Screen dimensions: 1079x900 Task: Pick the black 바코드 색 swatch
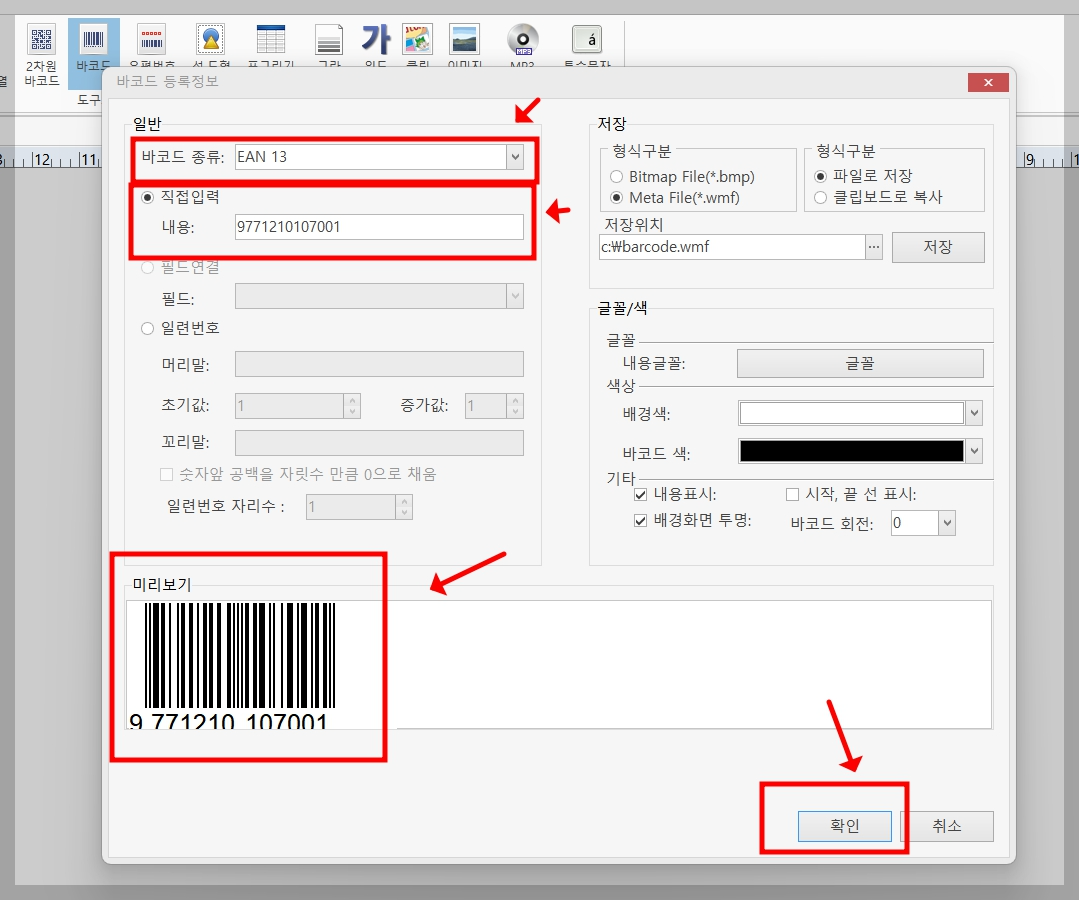tap(851, 451)
